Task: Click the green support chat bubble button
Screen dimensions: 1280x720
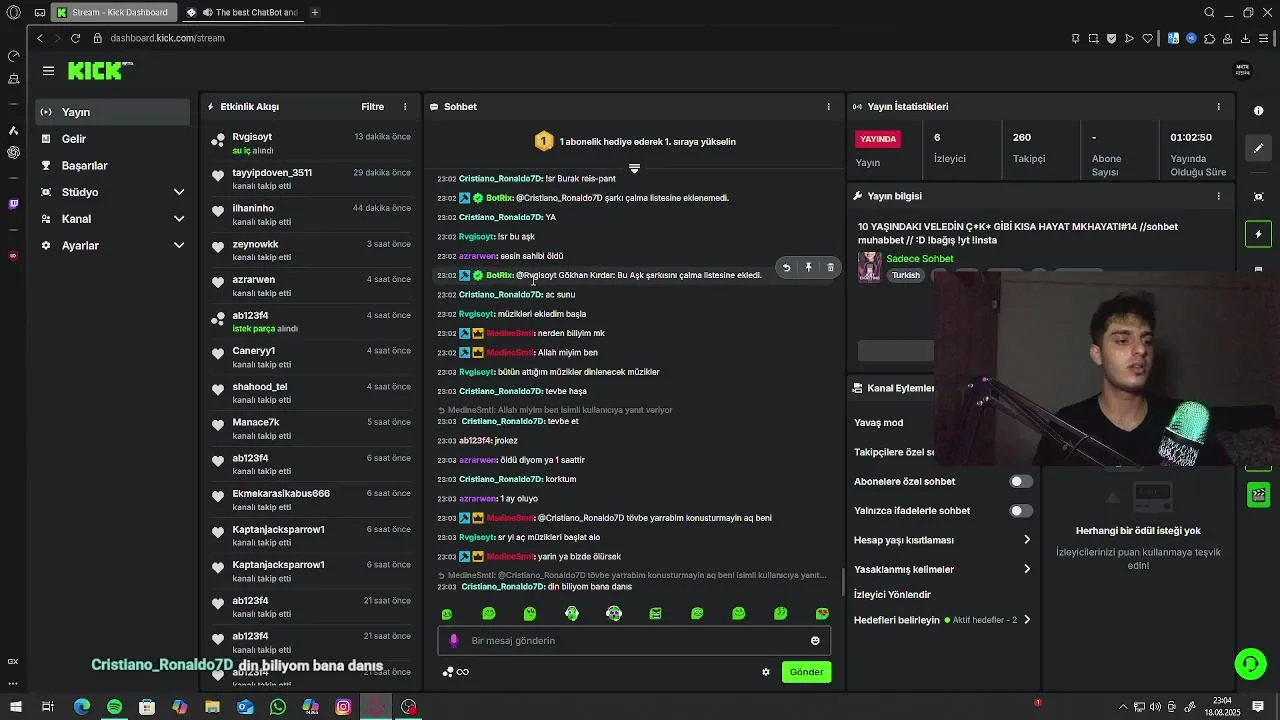Action: [x=1250, y=663]
